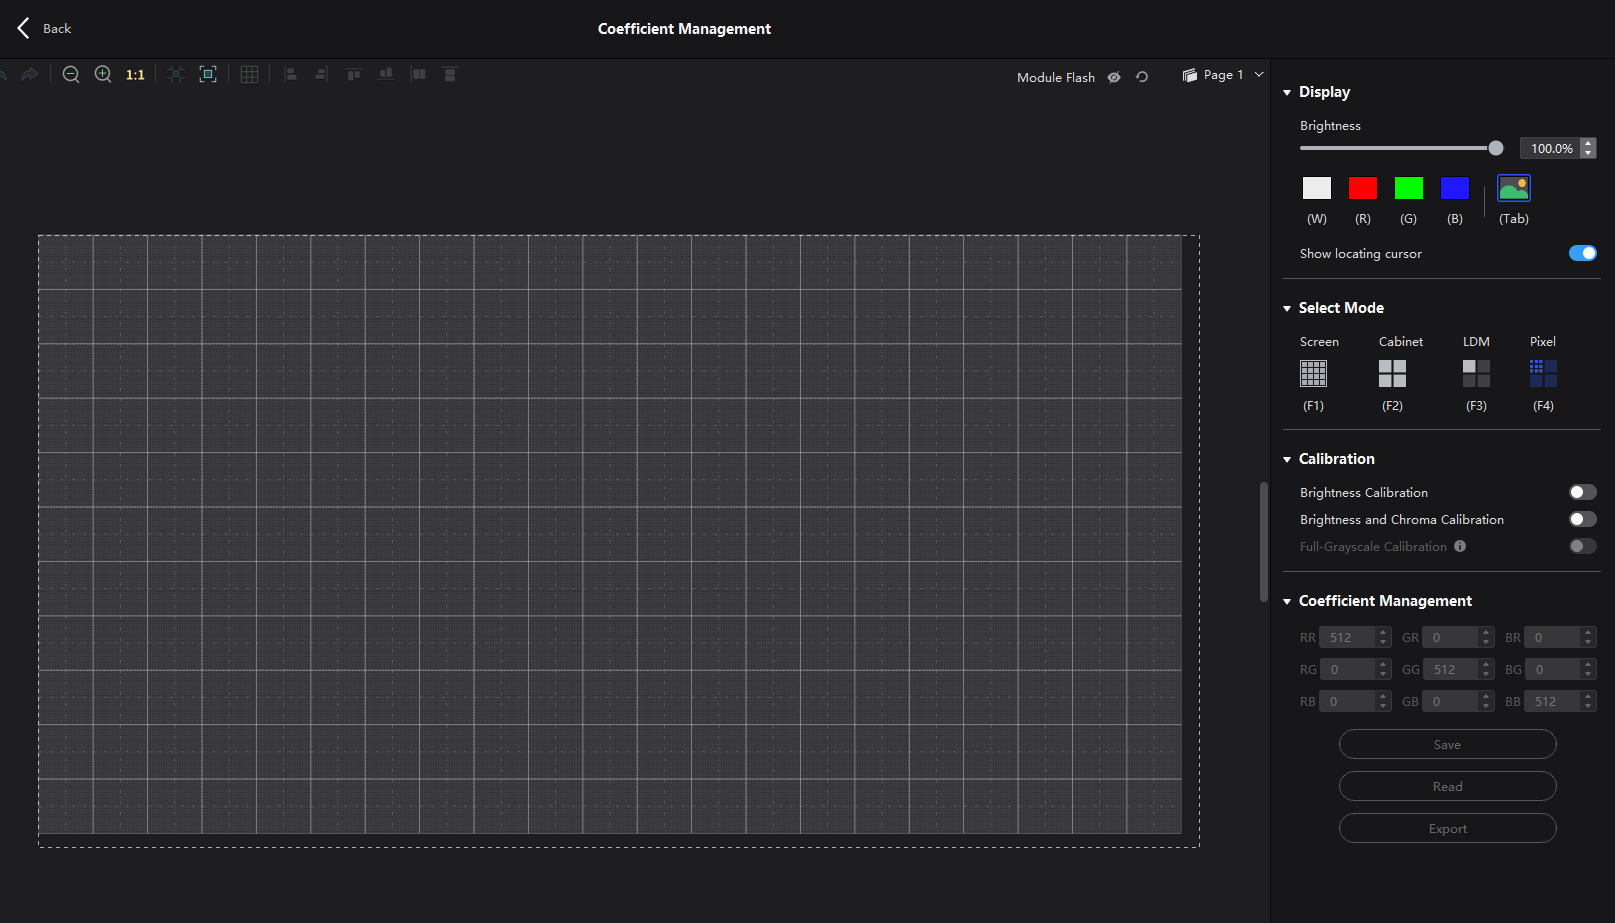
Task: Click the brightness 100.0% input field
Action: [x=1550, y=148]
